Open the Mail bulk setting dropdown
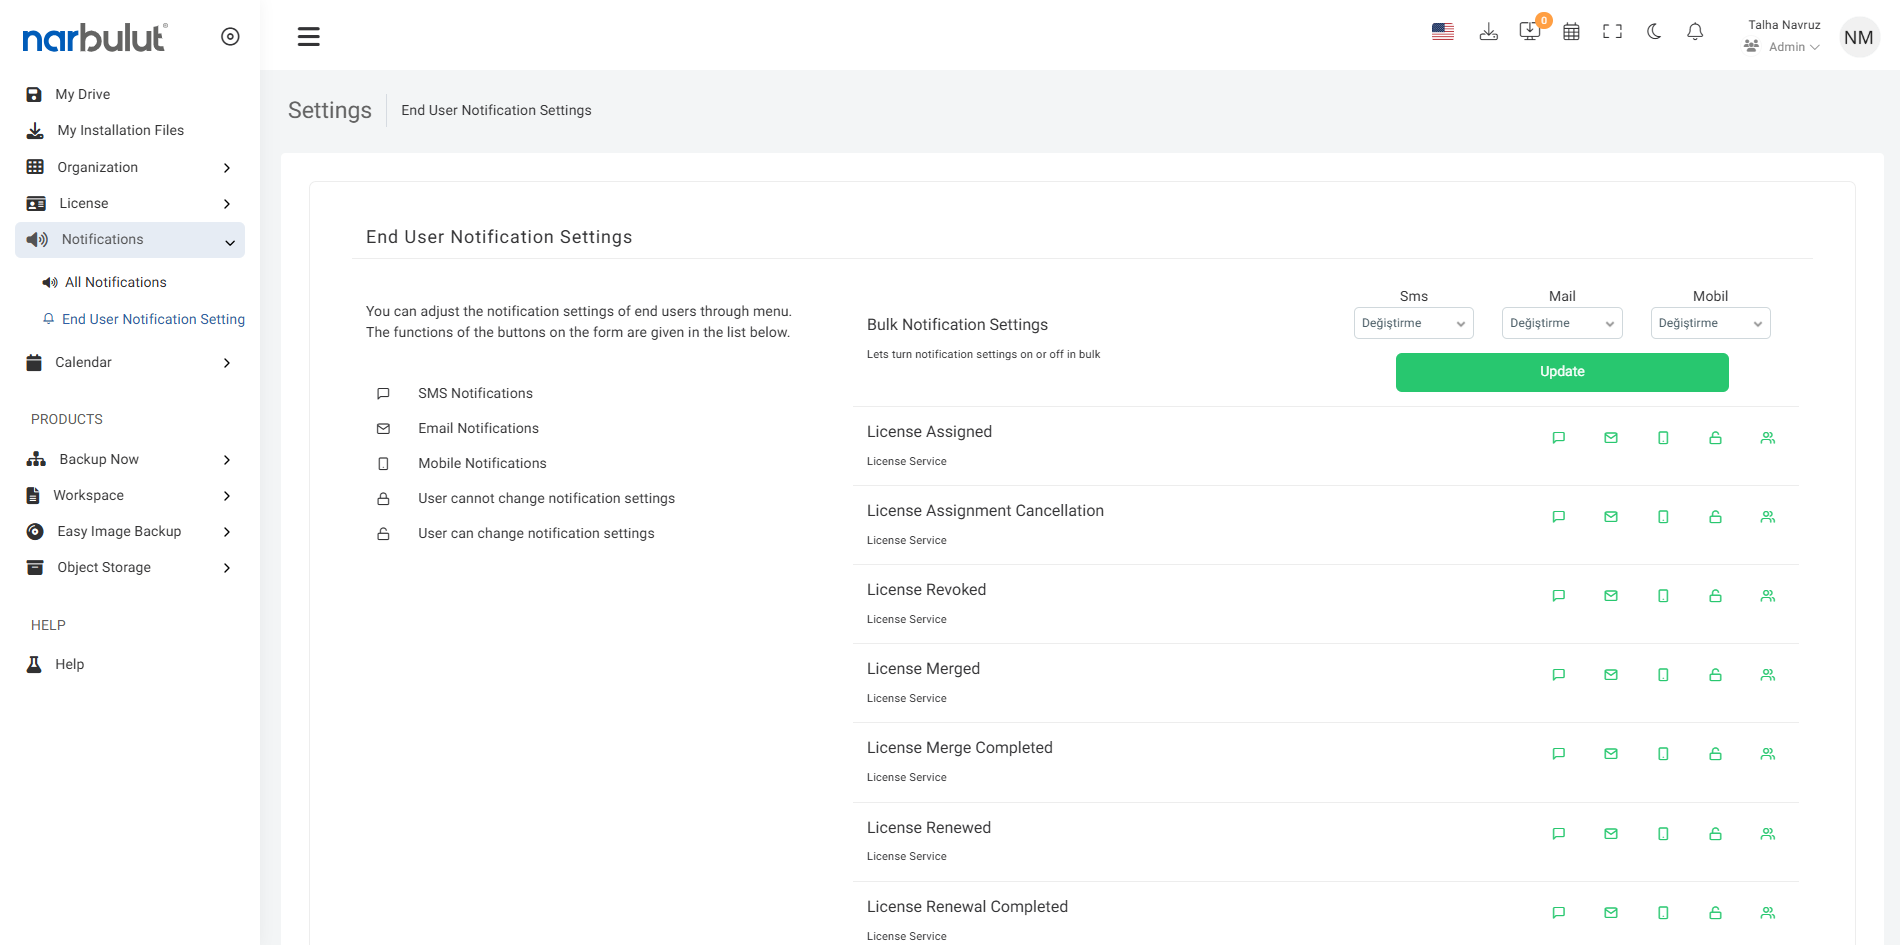This screenshot has width=1900, height=945. pos(1561,323)
